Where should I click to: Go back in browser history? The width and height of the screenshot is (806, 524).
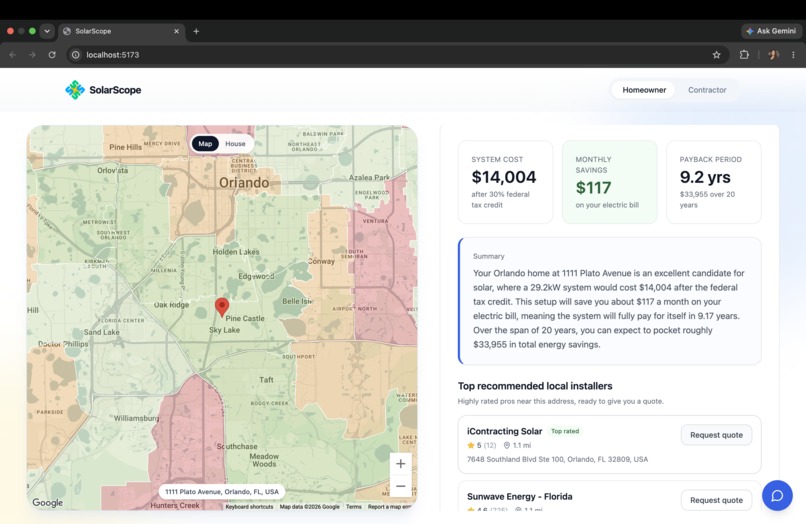[13, 55]
